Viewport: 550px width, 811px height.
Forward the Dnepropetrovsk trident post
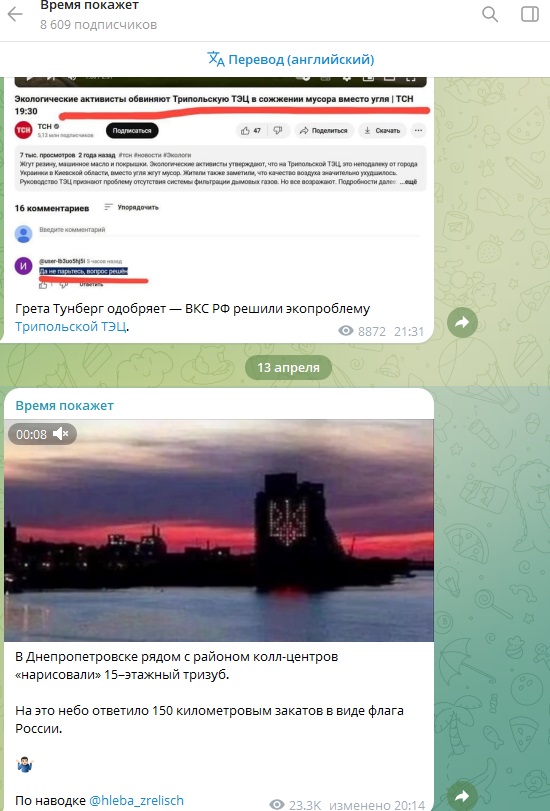[x=462, y=797]
